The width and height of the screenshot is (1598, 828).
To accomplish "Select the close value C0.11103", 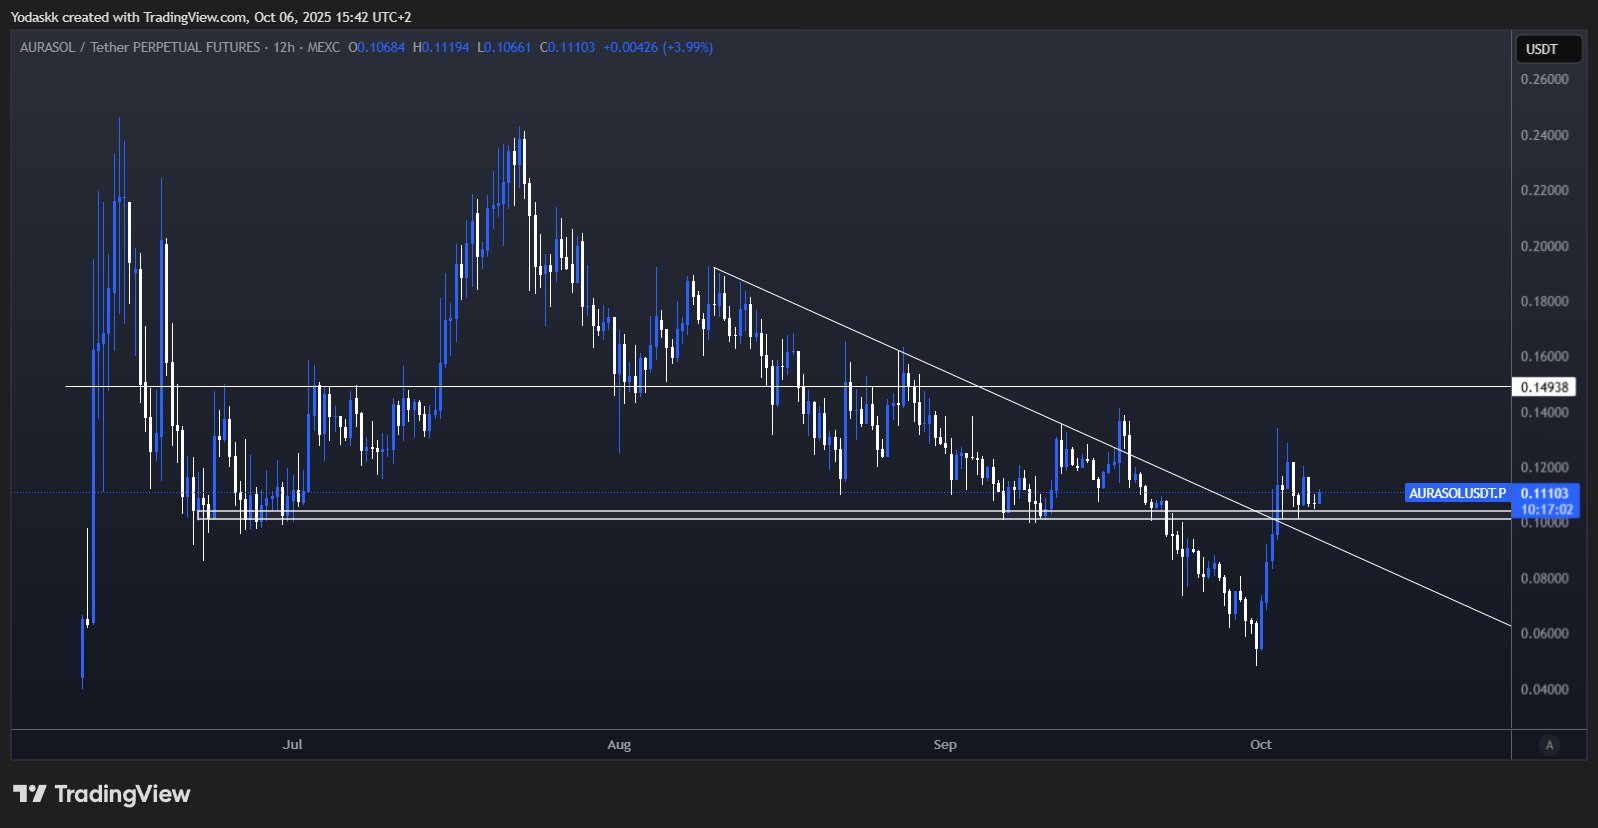I will click(x=567, y=47).
